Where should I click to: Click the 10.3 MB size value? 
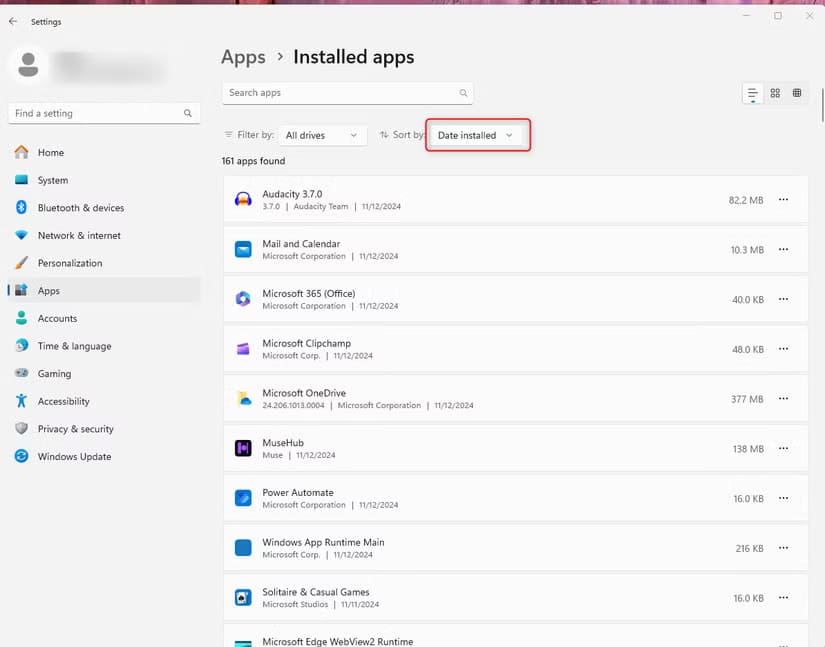747,250
